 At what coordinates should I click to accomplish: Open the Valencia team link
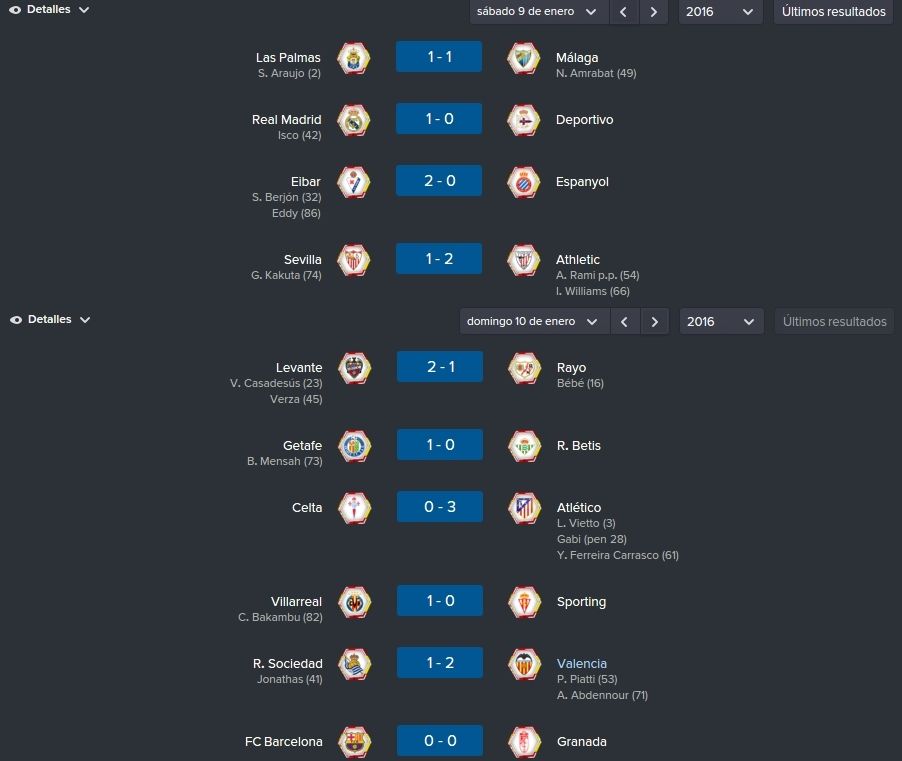coord(582,664)
